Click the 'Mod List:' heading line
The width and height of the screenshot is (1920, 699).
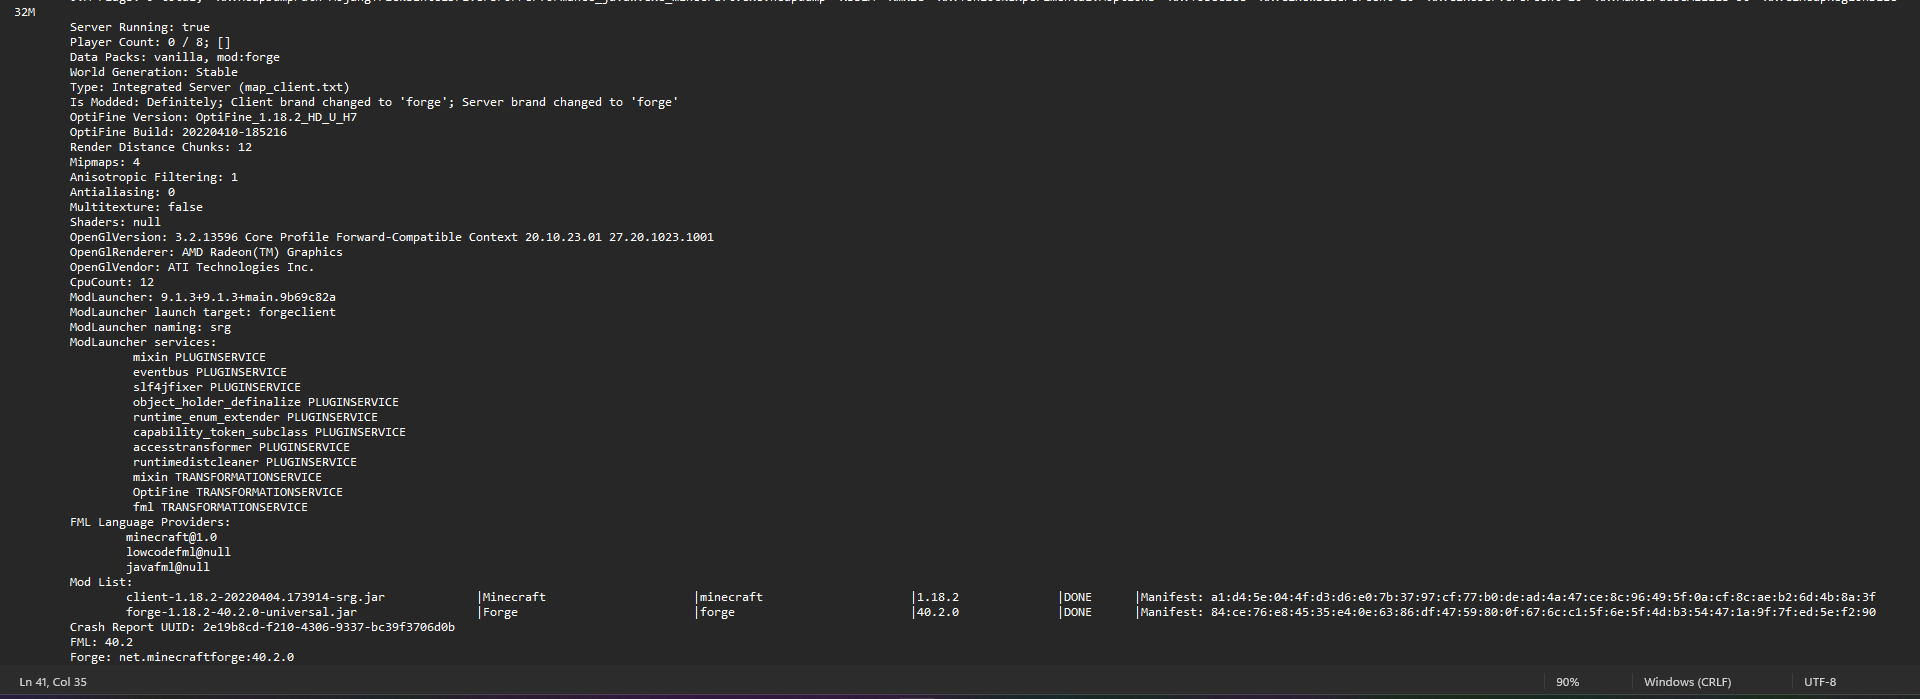101,582
